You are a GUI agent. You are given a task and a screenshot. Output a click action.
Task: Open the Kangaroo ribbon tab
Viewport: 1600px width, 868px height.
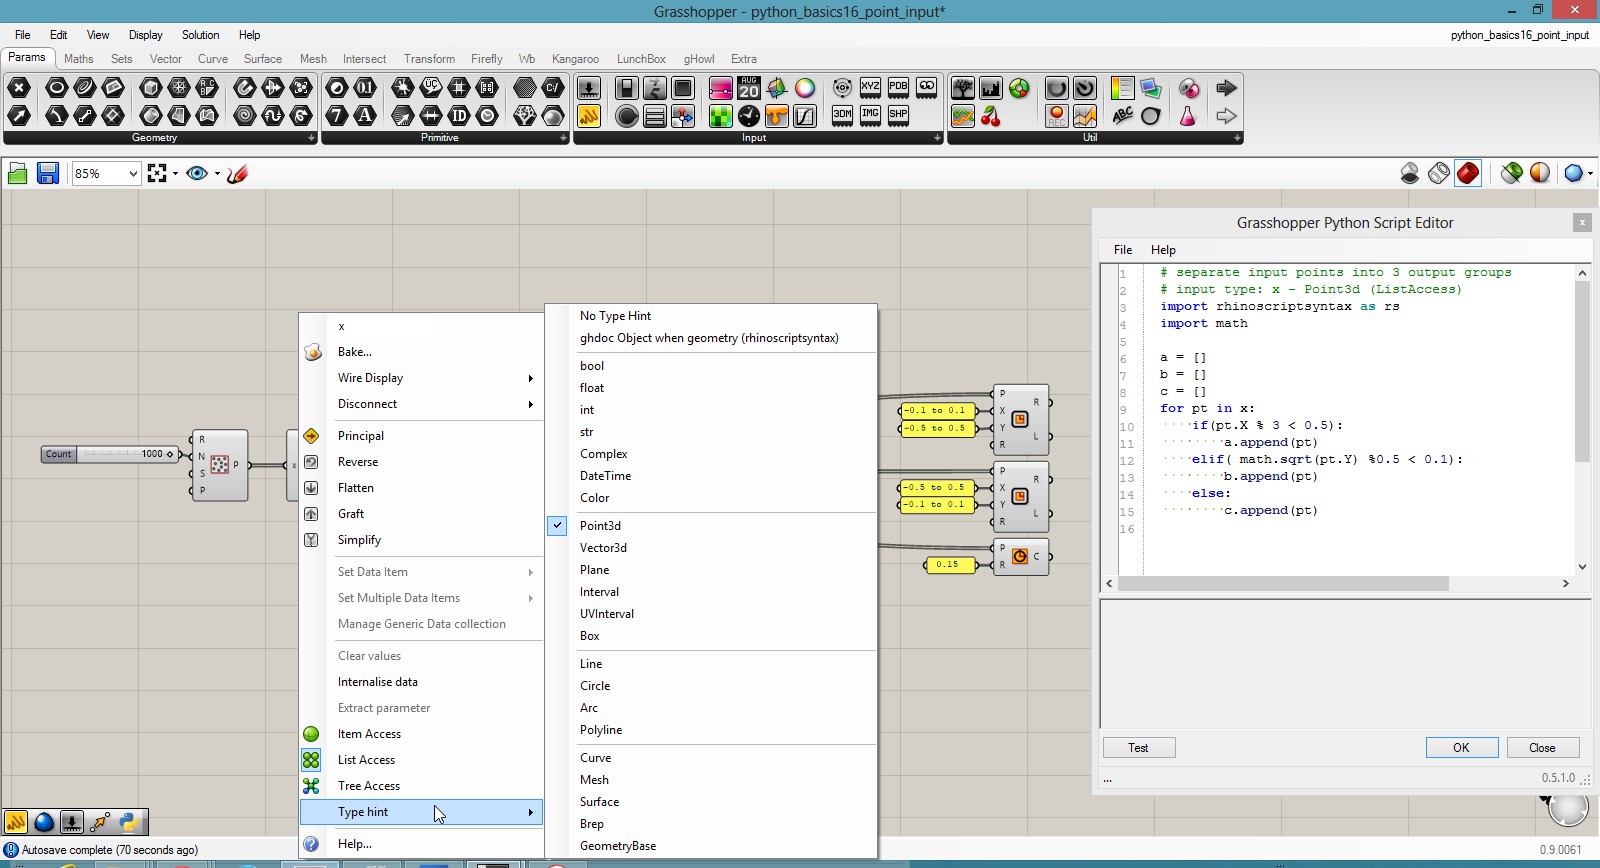tap(575, 59)
